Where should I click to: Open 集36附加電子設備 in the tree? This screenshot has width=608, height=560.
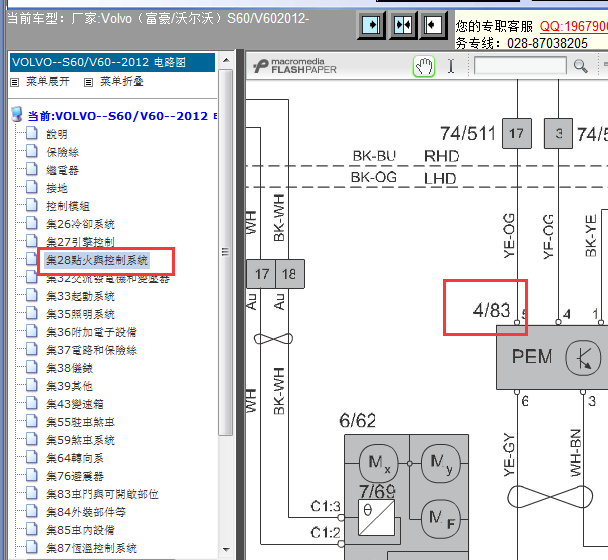(91, 332)
